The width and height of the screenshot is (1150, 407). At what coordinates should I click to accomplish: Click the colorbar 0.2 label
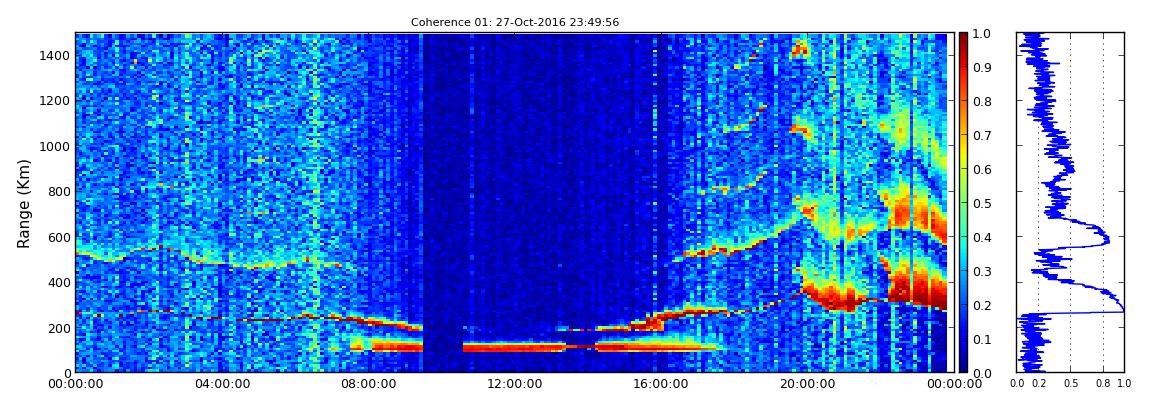(x=981, y=305)
